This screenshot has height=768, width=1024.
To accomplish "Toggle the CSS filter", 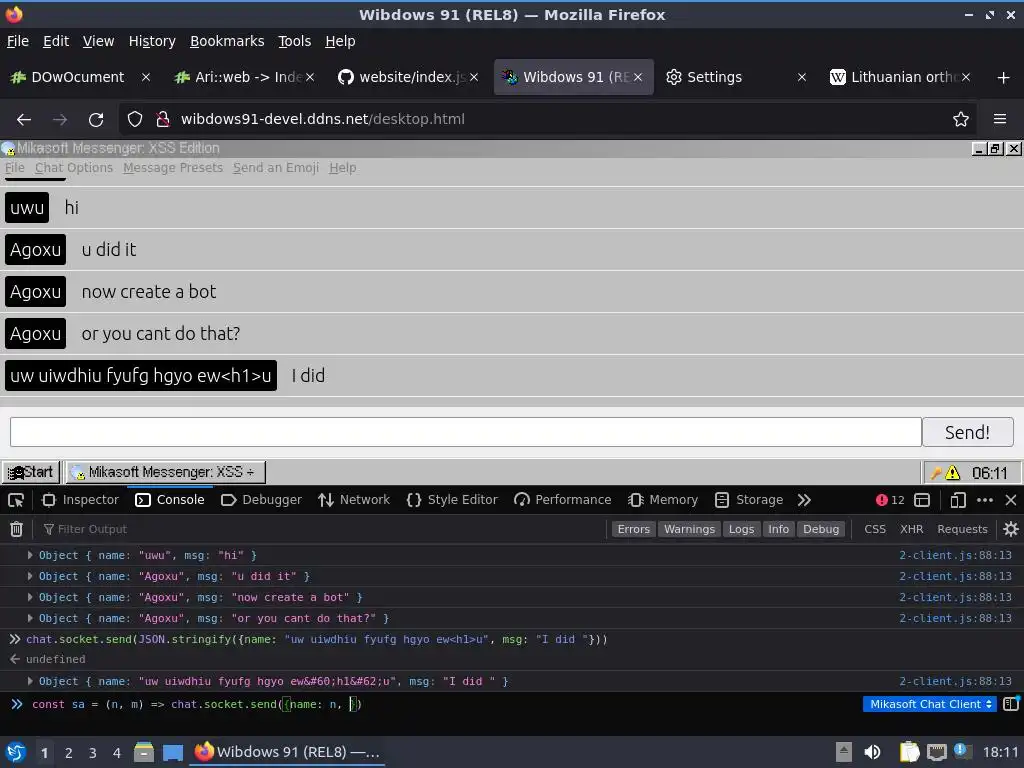I will click(875, 529).
